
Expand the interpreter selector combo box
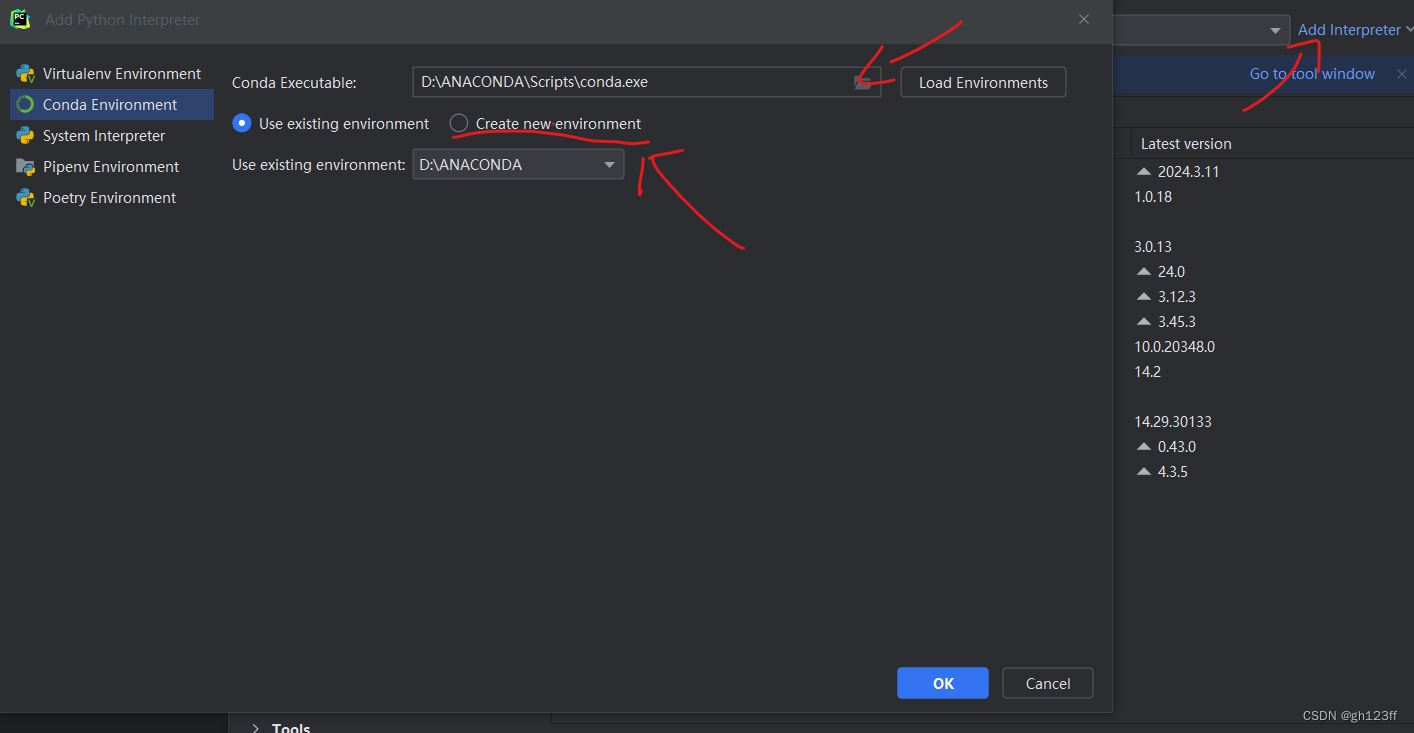pos(1277,31)
